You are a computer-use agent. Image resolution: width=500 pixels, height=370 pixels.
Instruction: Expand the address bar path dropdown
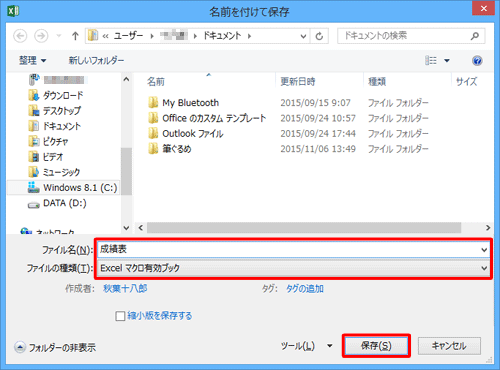tap(303, 36)
